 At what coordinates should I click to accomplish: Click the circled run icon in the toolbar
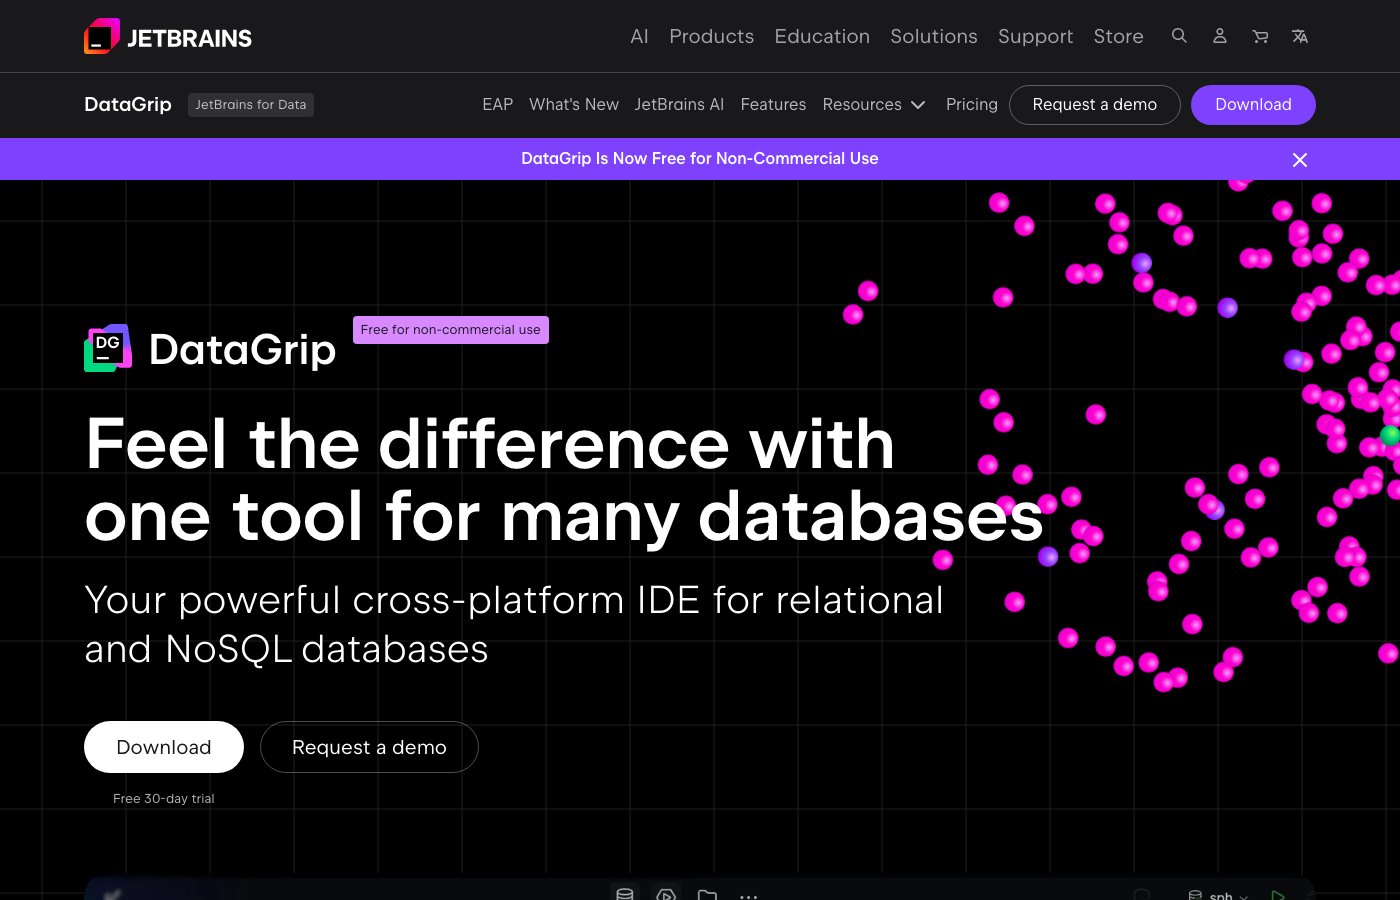(666, 894)
